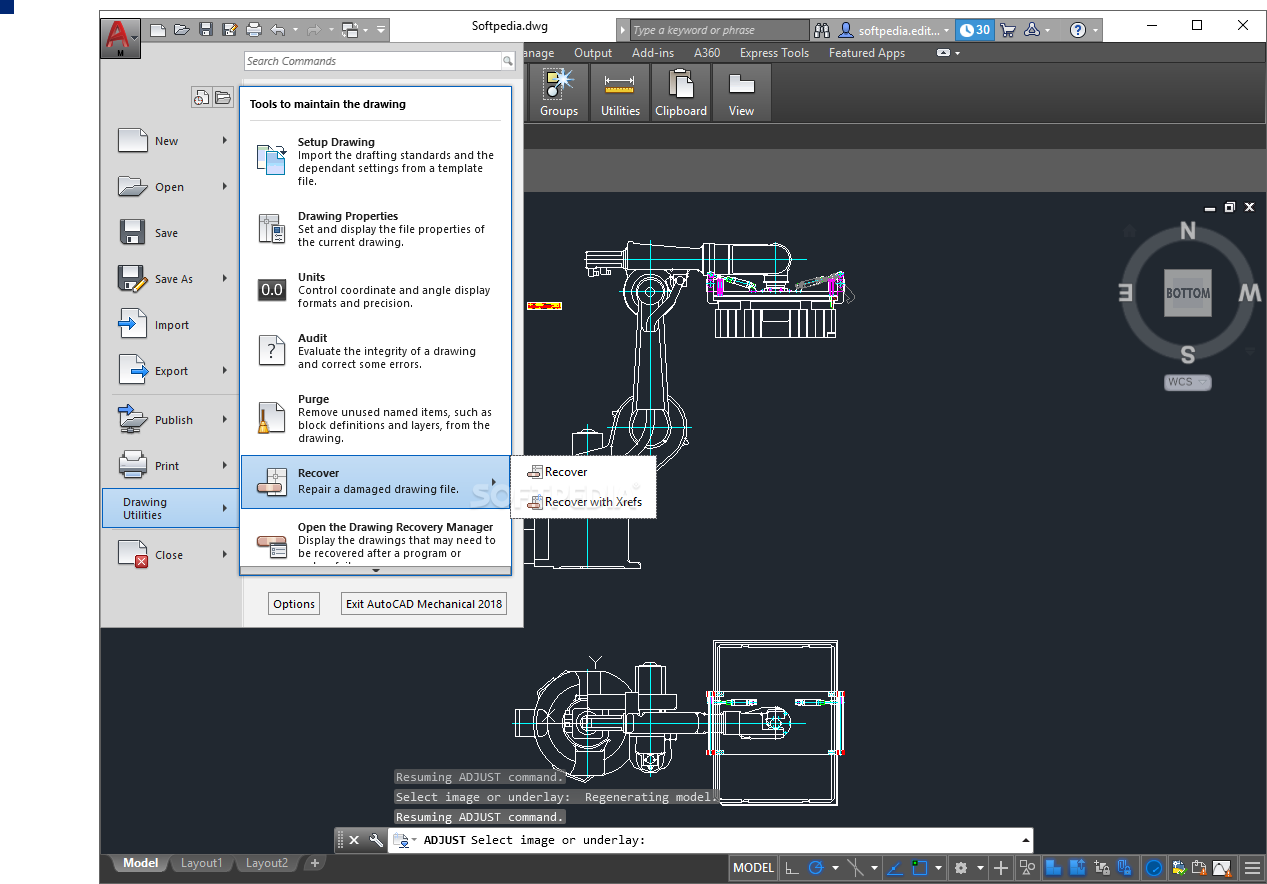Expand the Publish submenu arrow
The height and width of the screenshot is (884, 1267).
pyautogui.click(x=225, y=420)
